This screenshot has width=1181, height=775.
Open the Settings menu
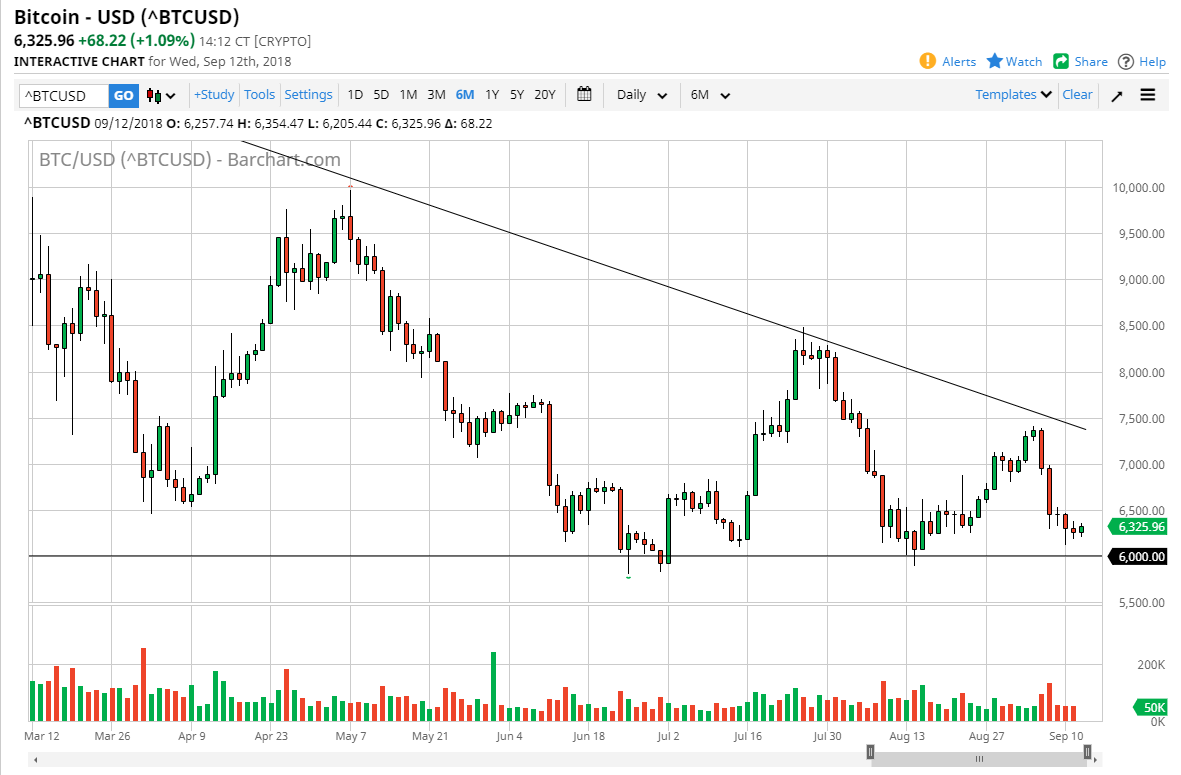(308, 94)
